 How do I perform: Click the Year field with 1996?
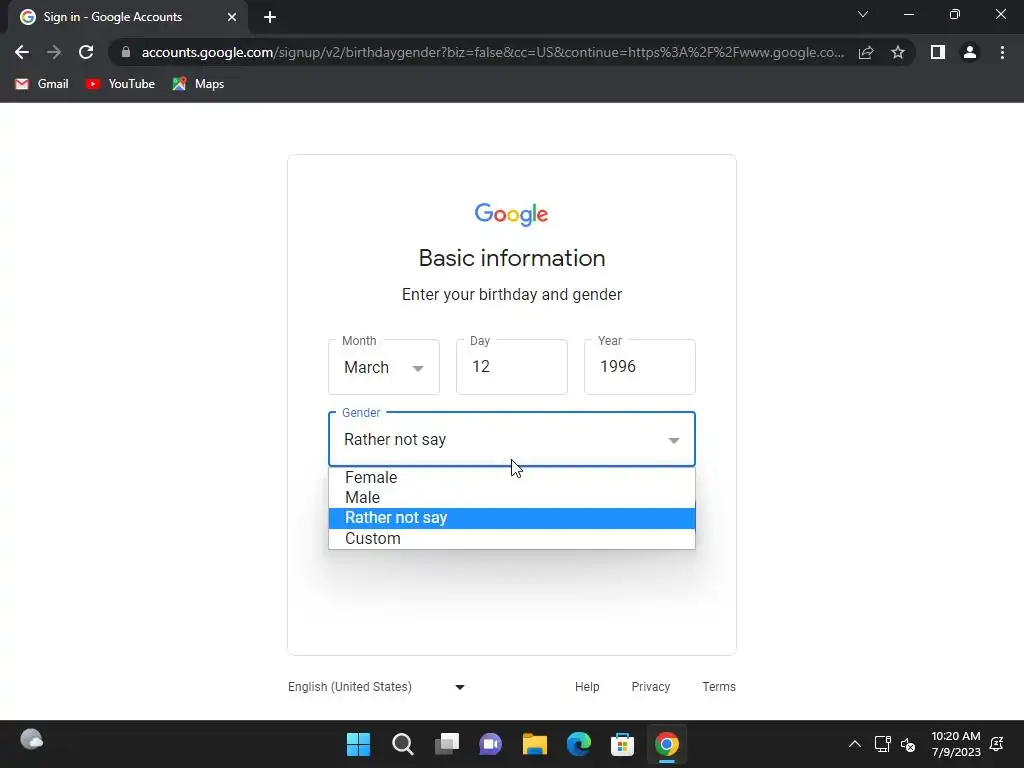pos(640,367)
